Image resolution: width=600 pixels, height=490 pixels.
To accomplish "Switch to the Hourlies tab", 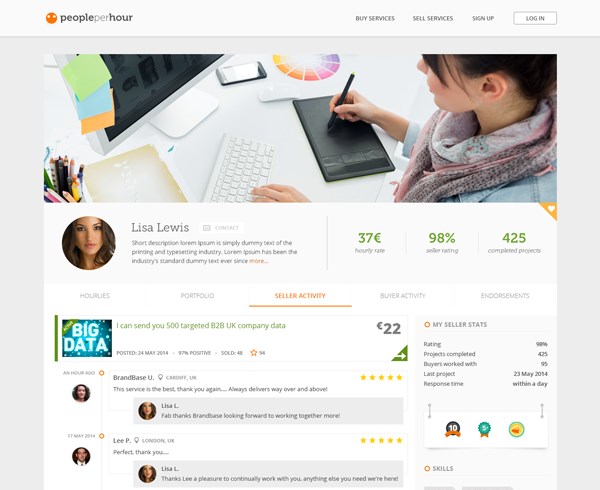I will [x=95, y=296].
